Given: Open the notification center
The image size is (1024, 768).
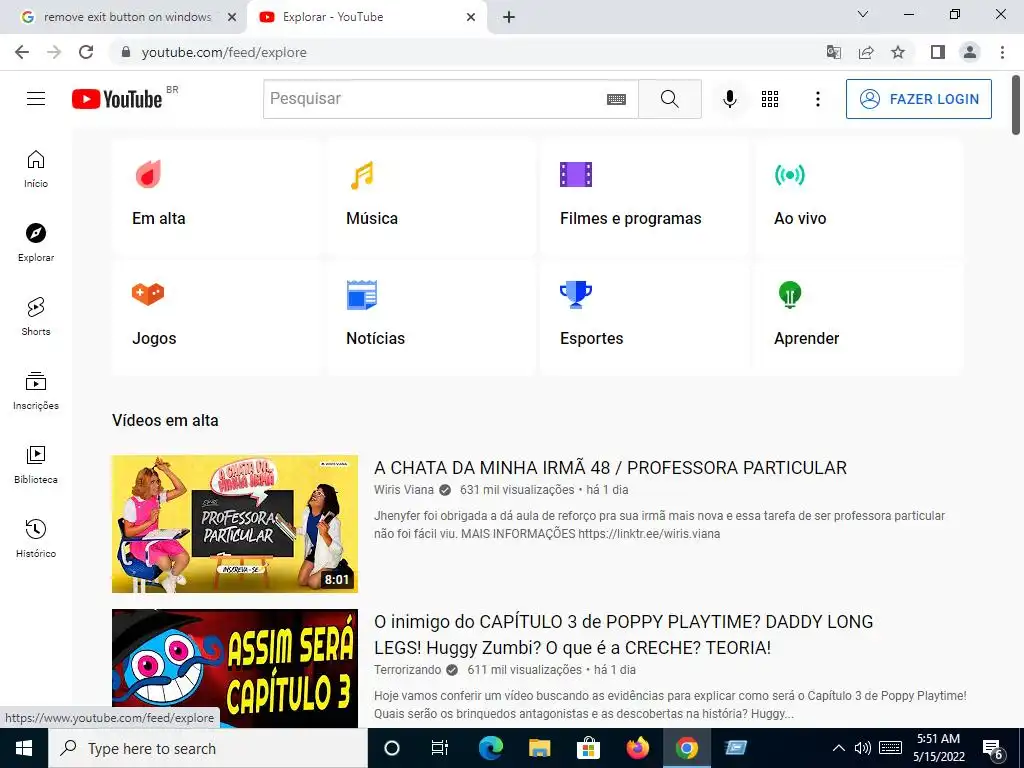Looking at the screenshot, I should coord(993,749).
